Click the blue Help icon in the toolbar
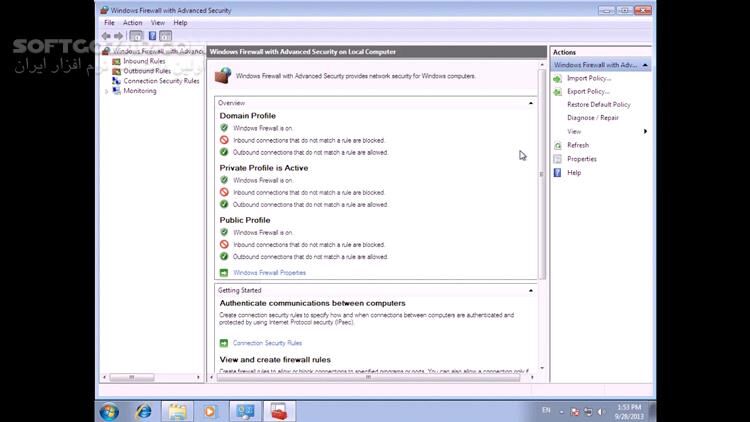 point(153,35)
